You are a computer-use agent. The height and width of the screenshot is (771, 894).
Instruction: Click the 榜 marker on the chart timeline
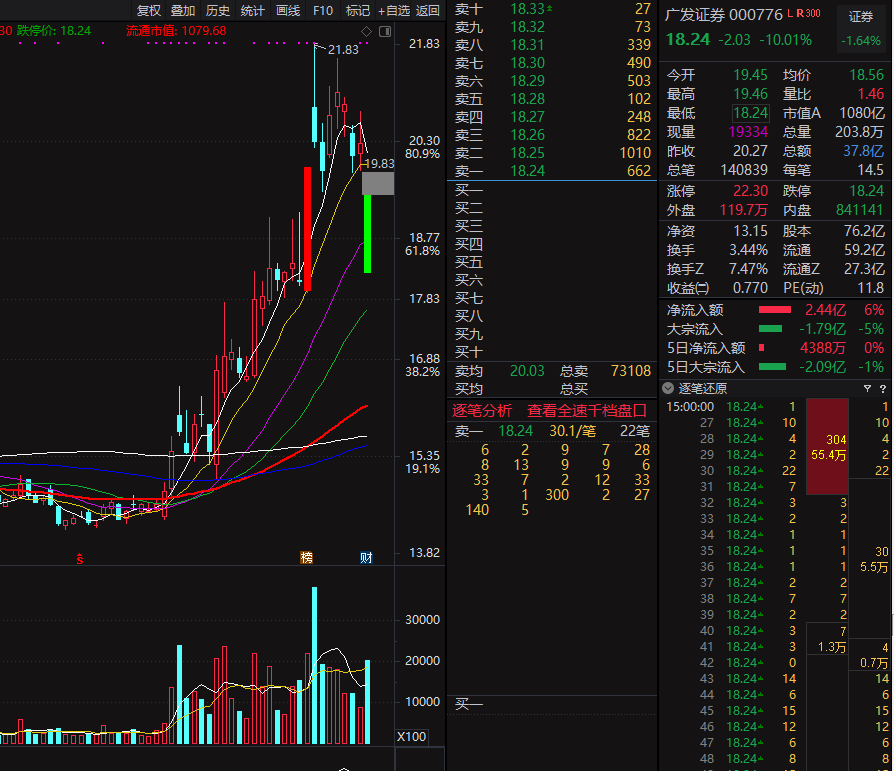[307, 557]
